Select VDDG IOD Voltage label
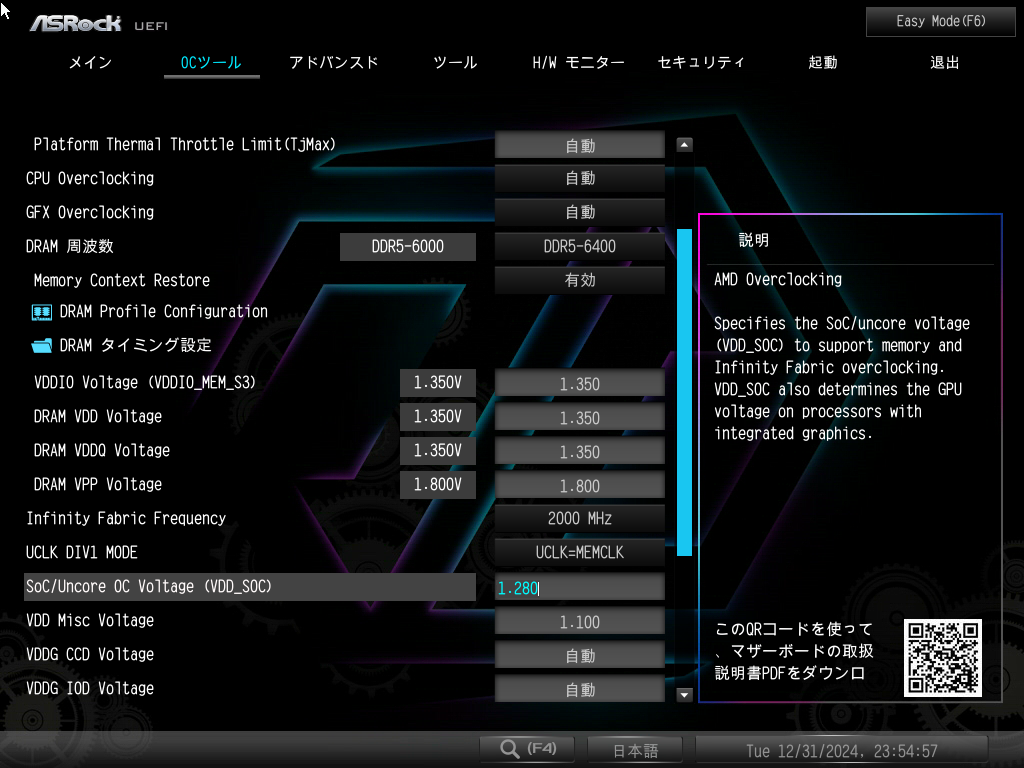Viewport: 1024px width, 768px height. [90, 688]
